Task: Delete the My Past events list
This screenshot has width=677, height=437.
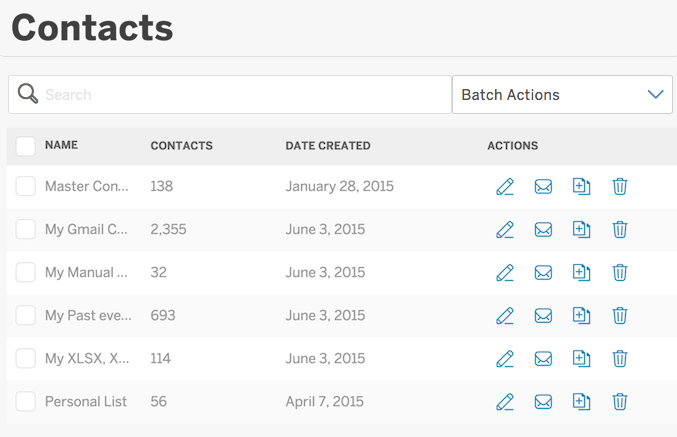Action: tap(620, 316)
